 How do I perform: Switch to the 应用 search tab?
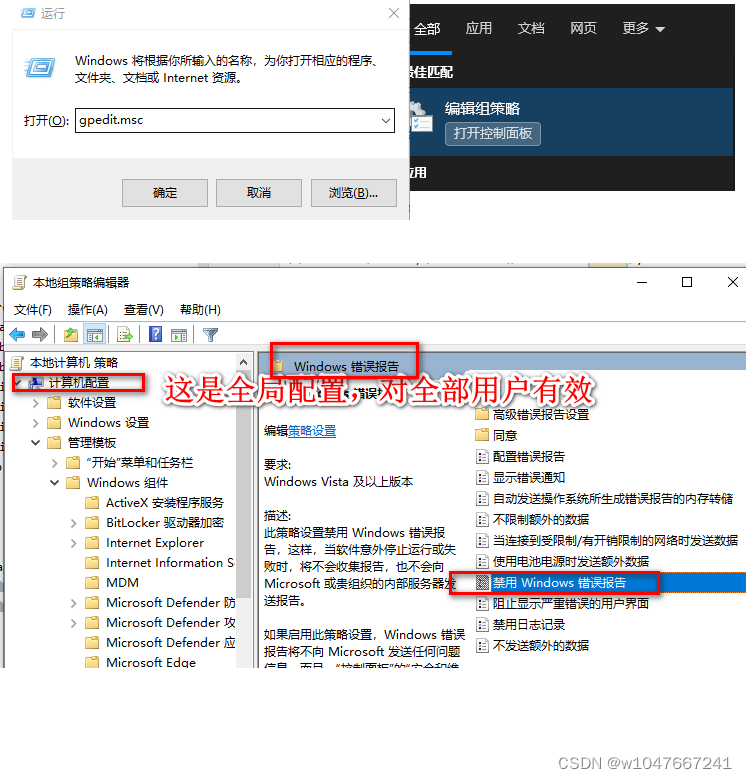[479, 28]
